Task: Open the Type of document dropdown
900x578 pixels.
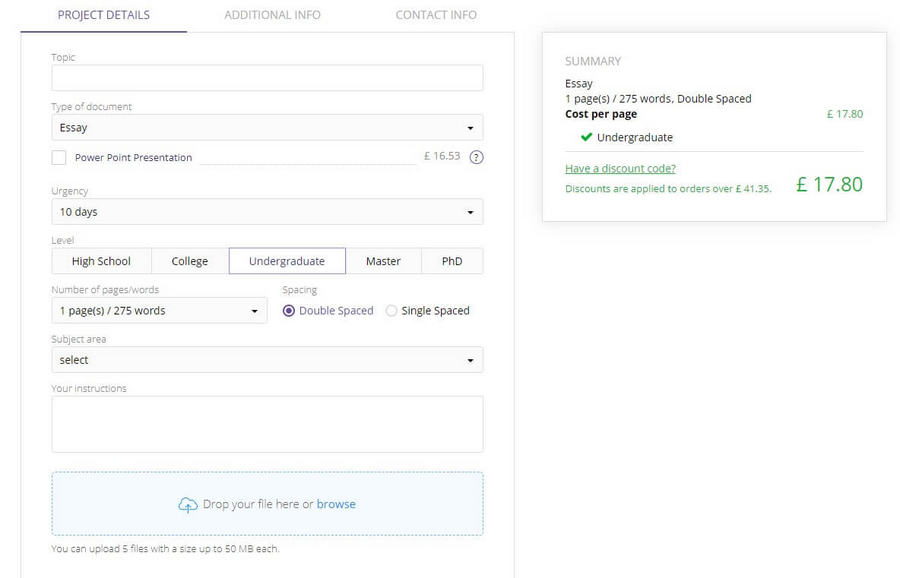Action: pyautogui.click(x=266, y=128)
